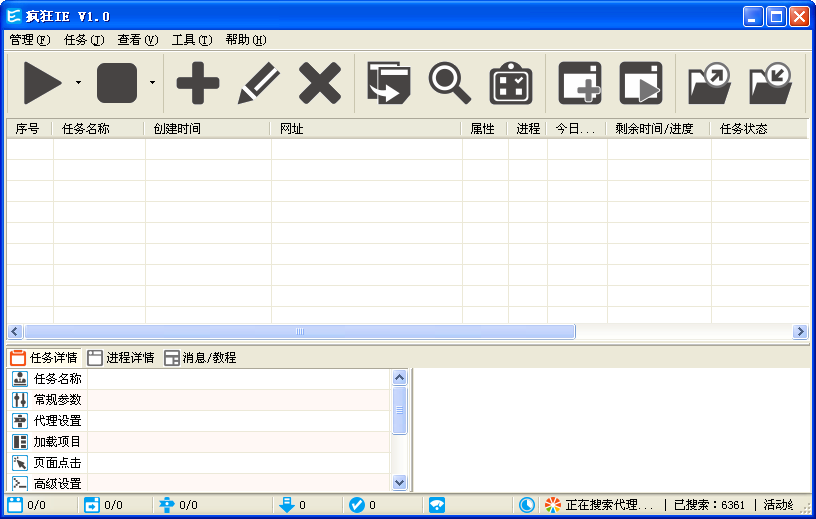
Task: Delete task using the X toolbar icon
Action: [x=320, y=83]
